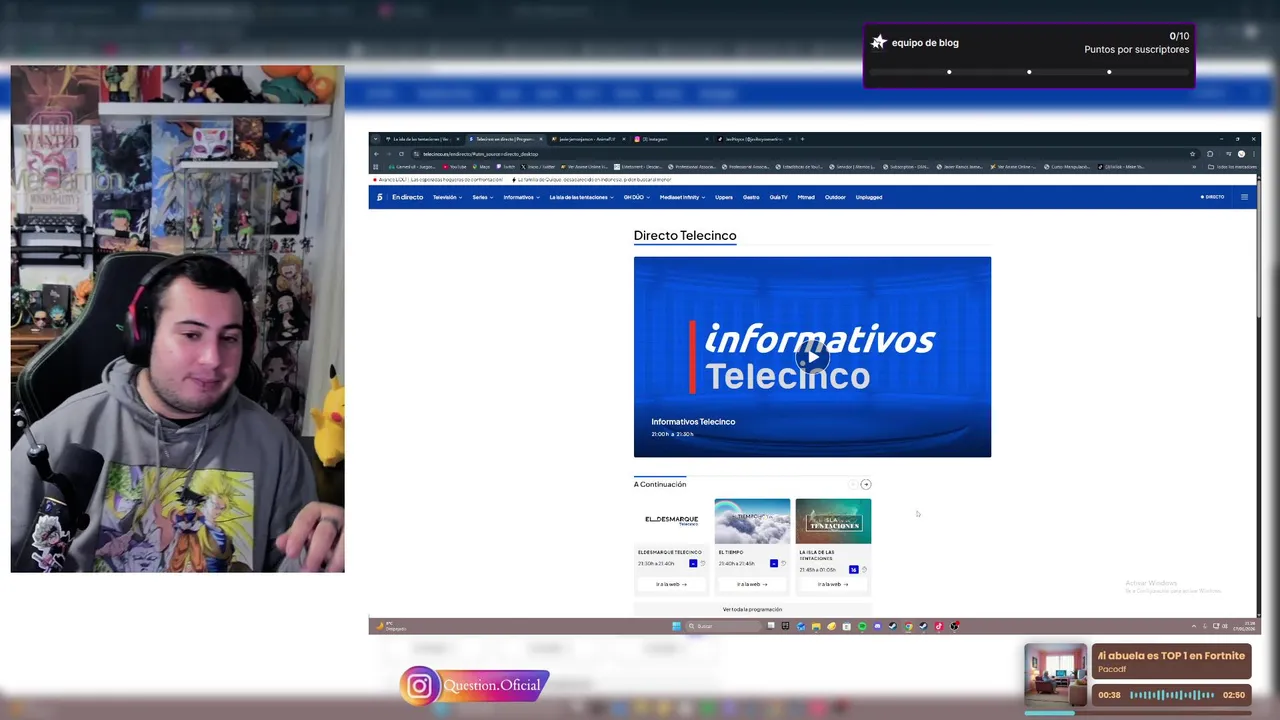The width and height of the screenshot is (1280, 720).
Task: Click the reminder icon on La Isla card
Action: tap(864, 569)
